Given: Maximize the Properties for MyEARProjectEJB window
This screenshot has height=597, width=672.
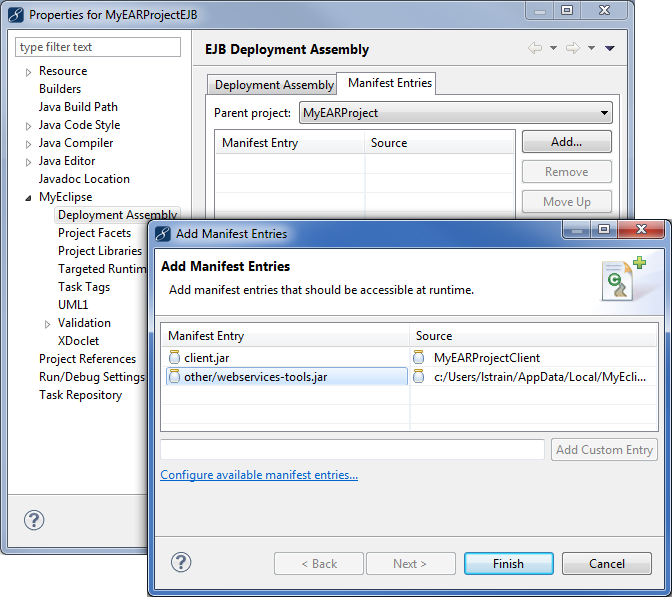Looking at the screenshot, I should tap(567, 10).
